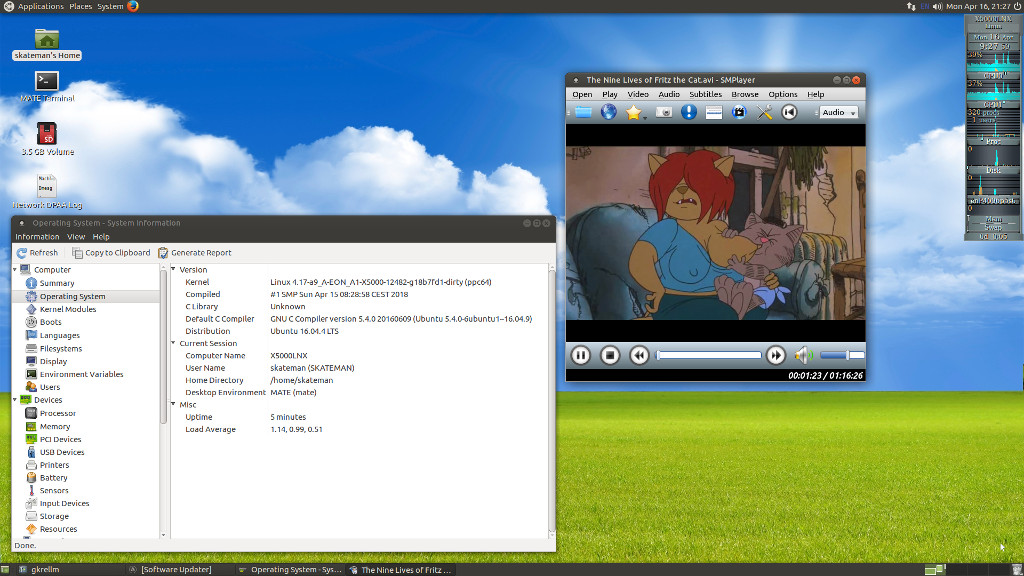
Task: Take a screenshot with SMPlayer camera icon
Action: [x=664, y=112]
